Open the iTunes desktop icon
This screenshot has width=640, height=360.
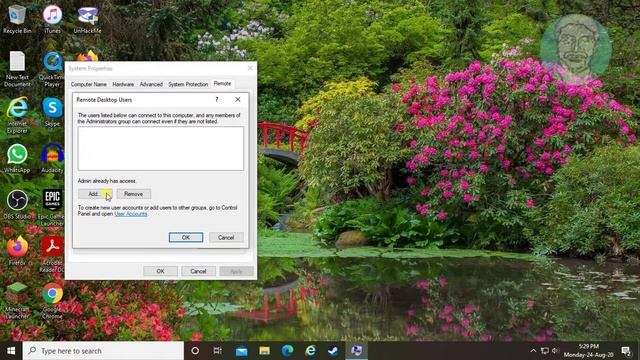pos(52,18)
